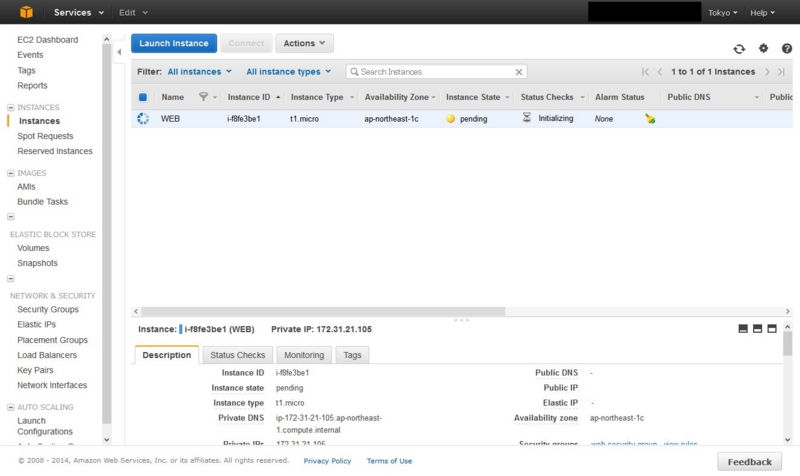
Task: Toggle selection of the WEB instance row
Action: (143, 118)
